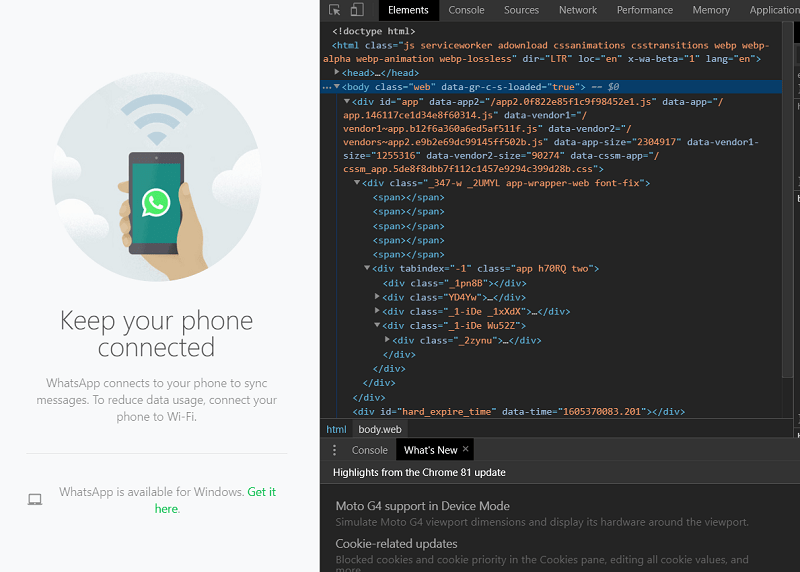Open the Application tab
This screenshot has height=572, width=800.
click(774, 10)
